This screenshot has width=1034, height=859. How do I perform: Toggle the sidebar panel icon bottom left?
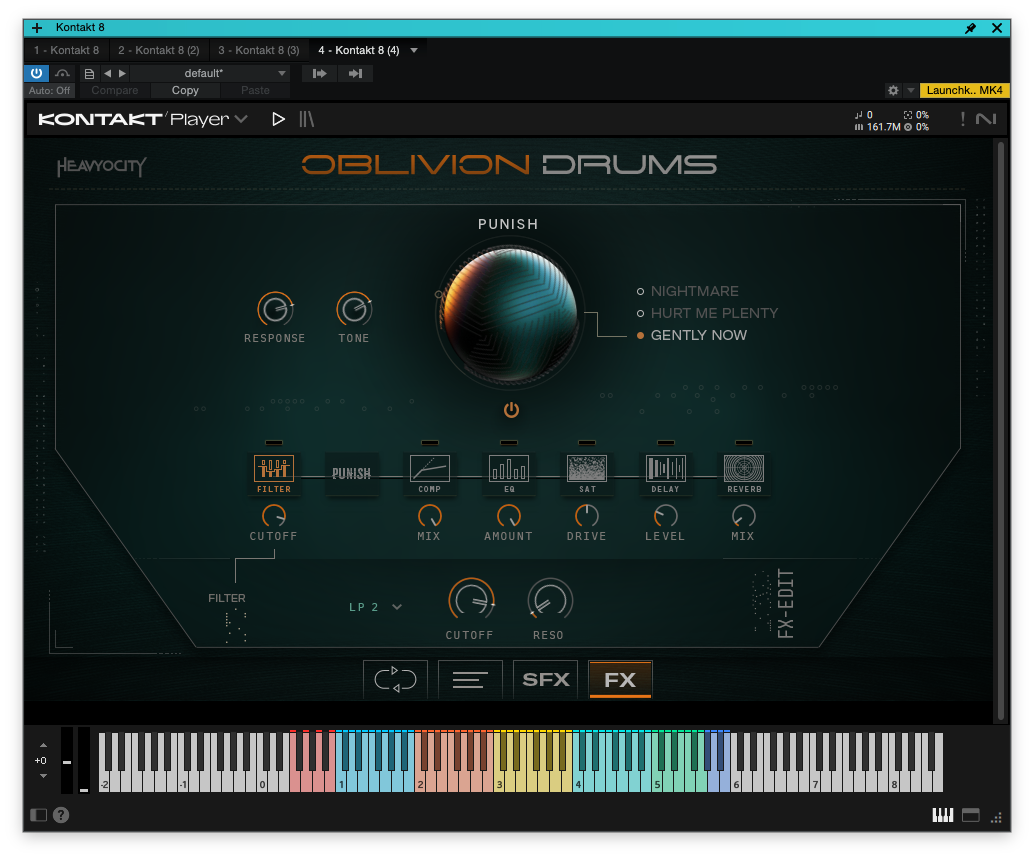39,815
